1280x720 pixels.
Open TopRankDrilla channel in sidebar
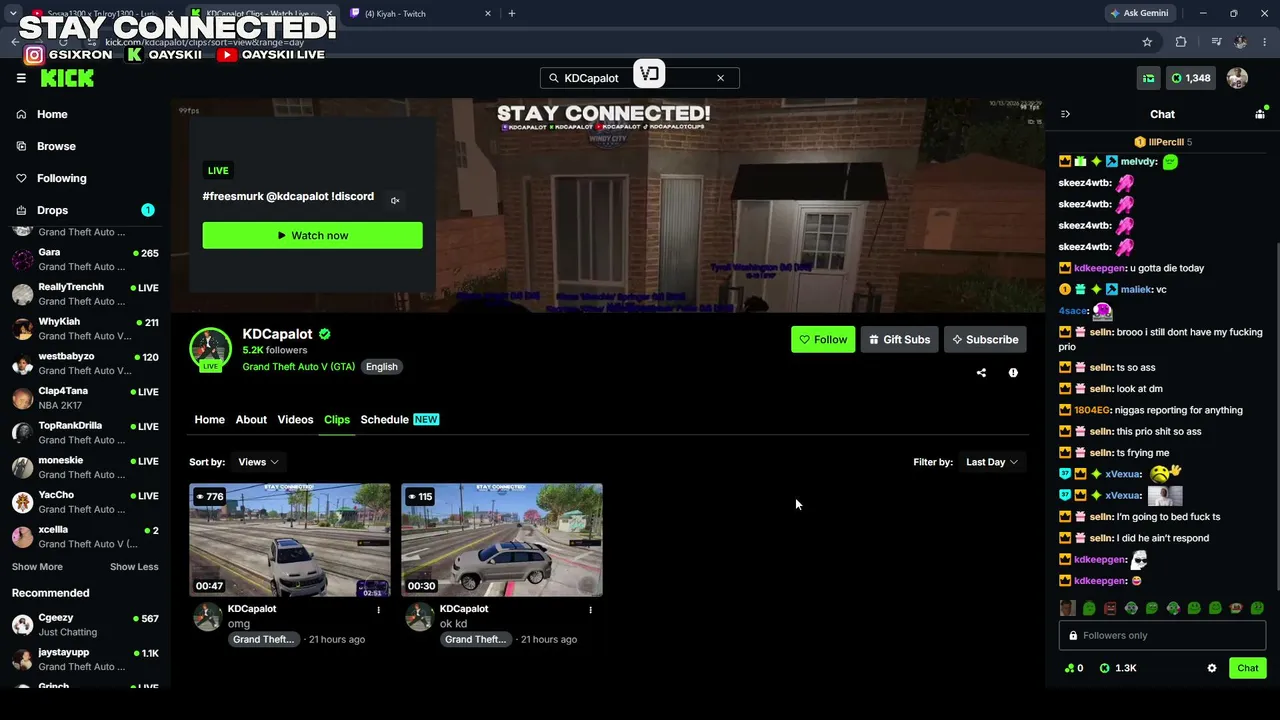click(85, 433)
